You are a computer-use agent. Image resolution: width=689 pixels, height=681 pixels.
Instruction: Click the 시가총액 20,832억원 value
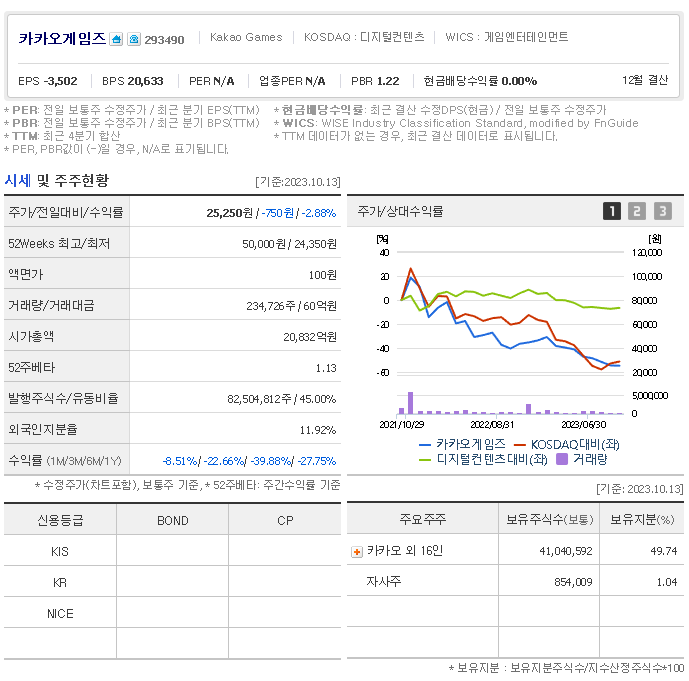310,337
